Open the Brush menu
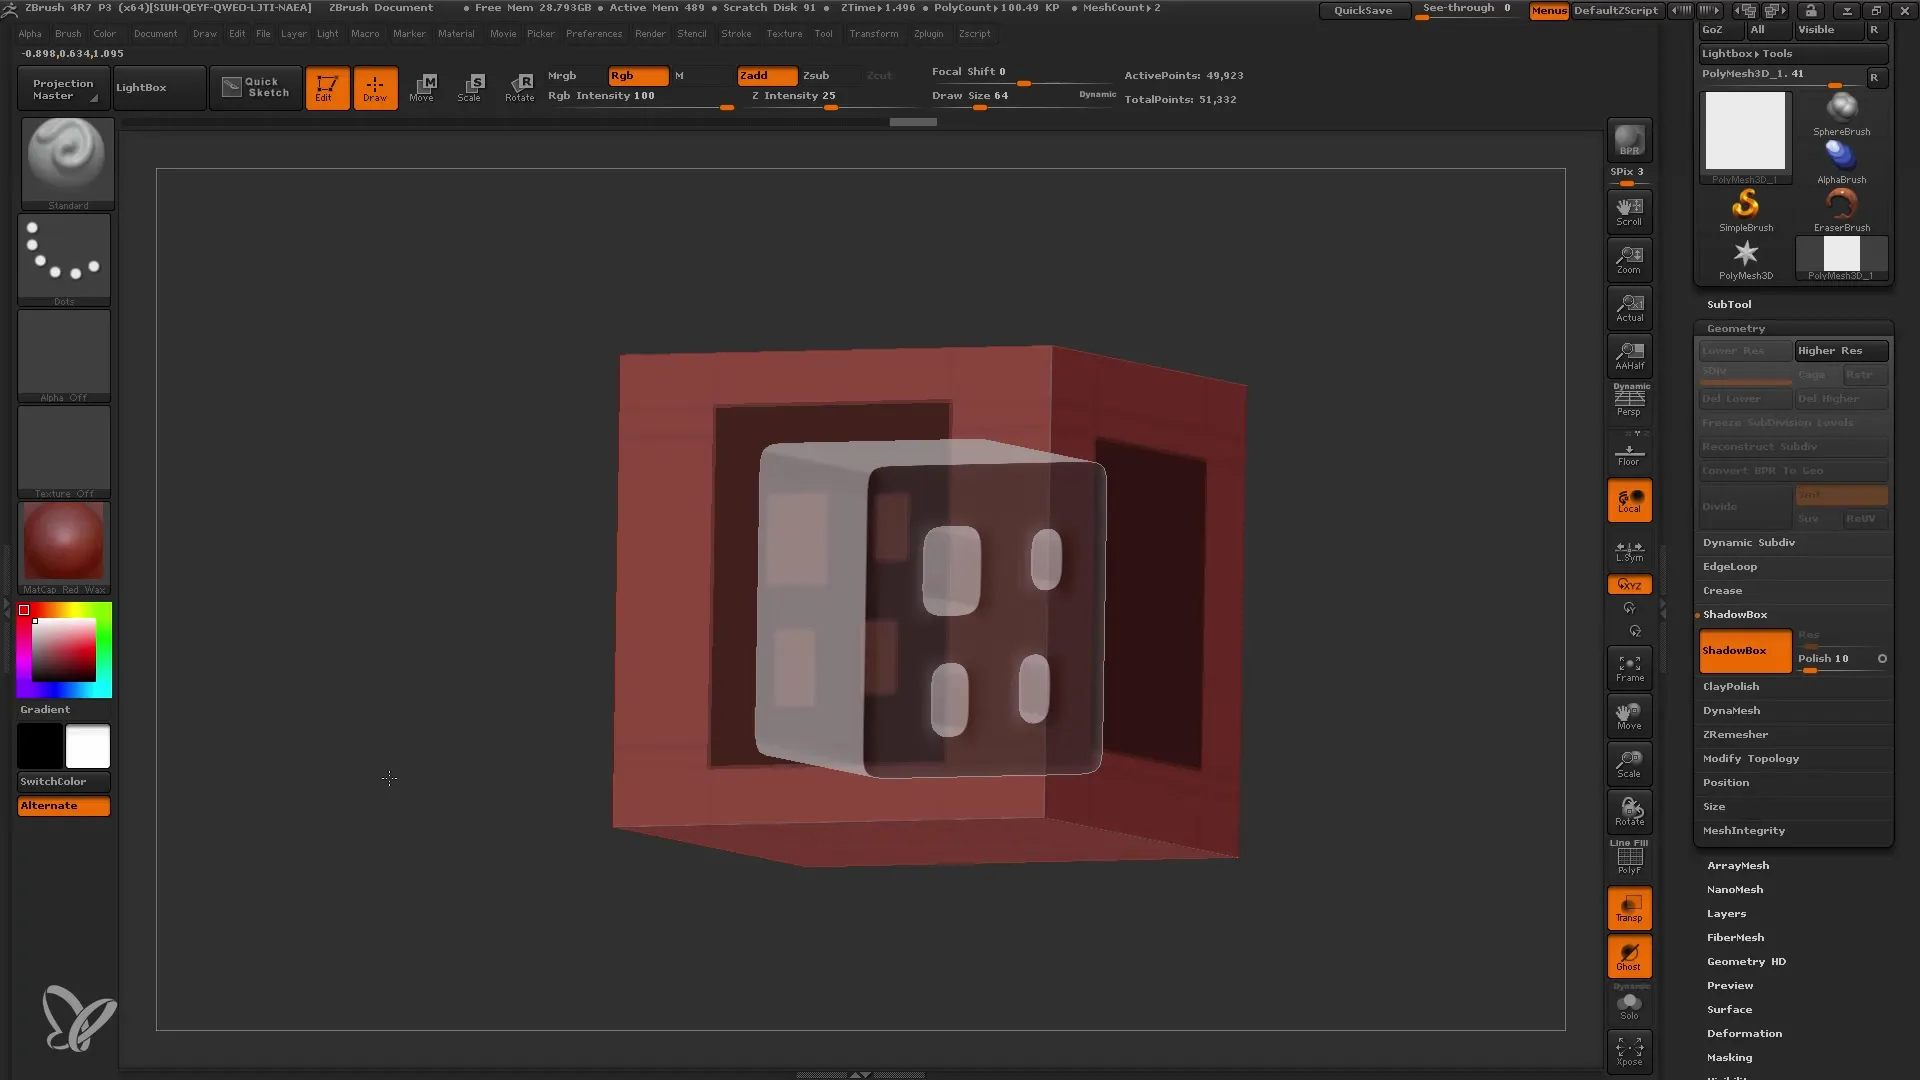The width and height of the screenshot is (1920, 1080). (x=68, y=33)
